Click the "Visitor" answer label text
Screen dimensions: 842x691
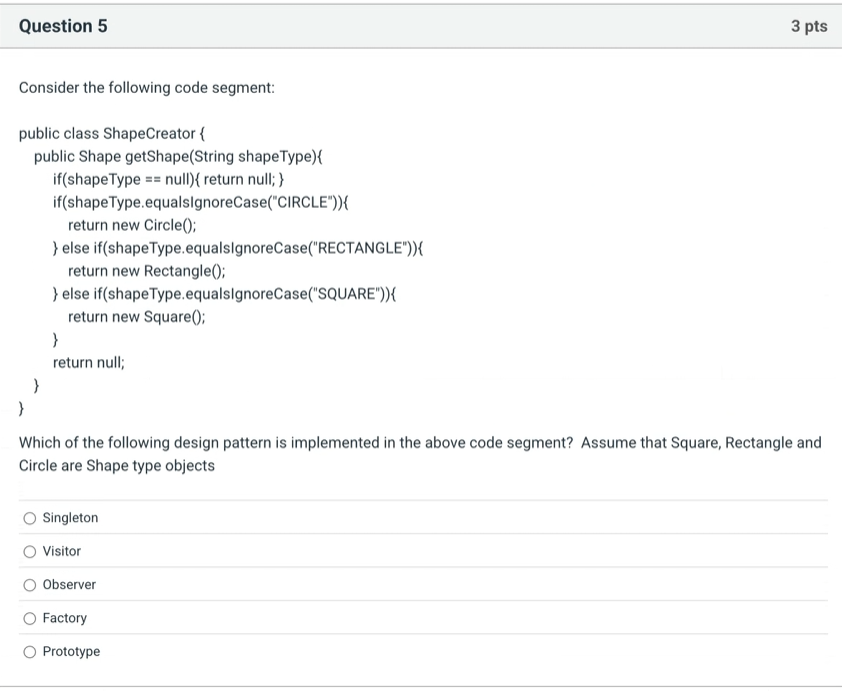pyautogui.click(x=62, y=551)
